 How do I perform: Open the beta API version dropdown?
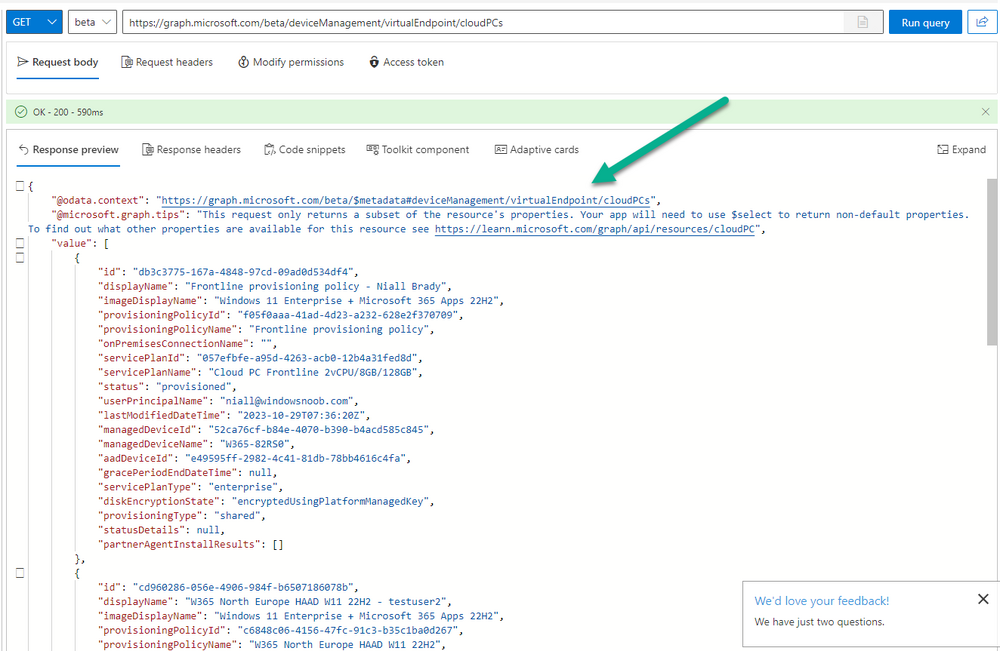(x=92, y=22)
